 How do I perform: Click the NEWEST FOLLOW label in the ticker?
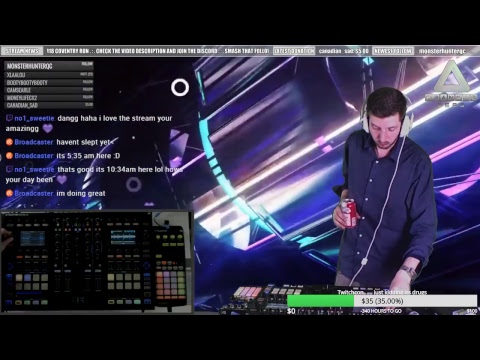tap(393, 51)
